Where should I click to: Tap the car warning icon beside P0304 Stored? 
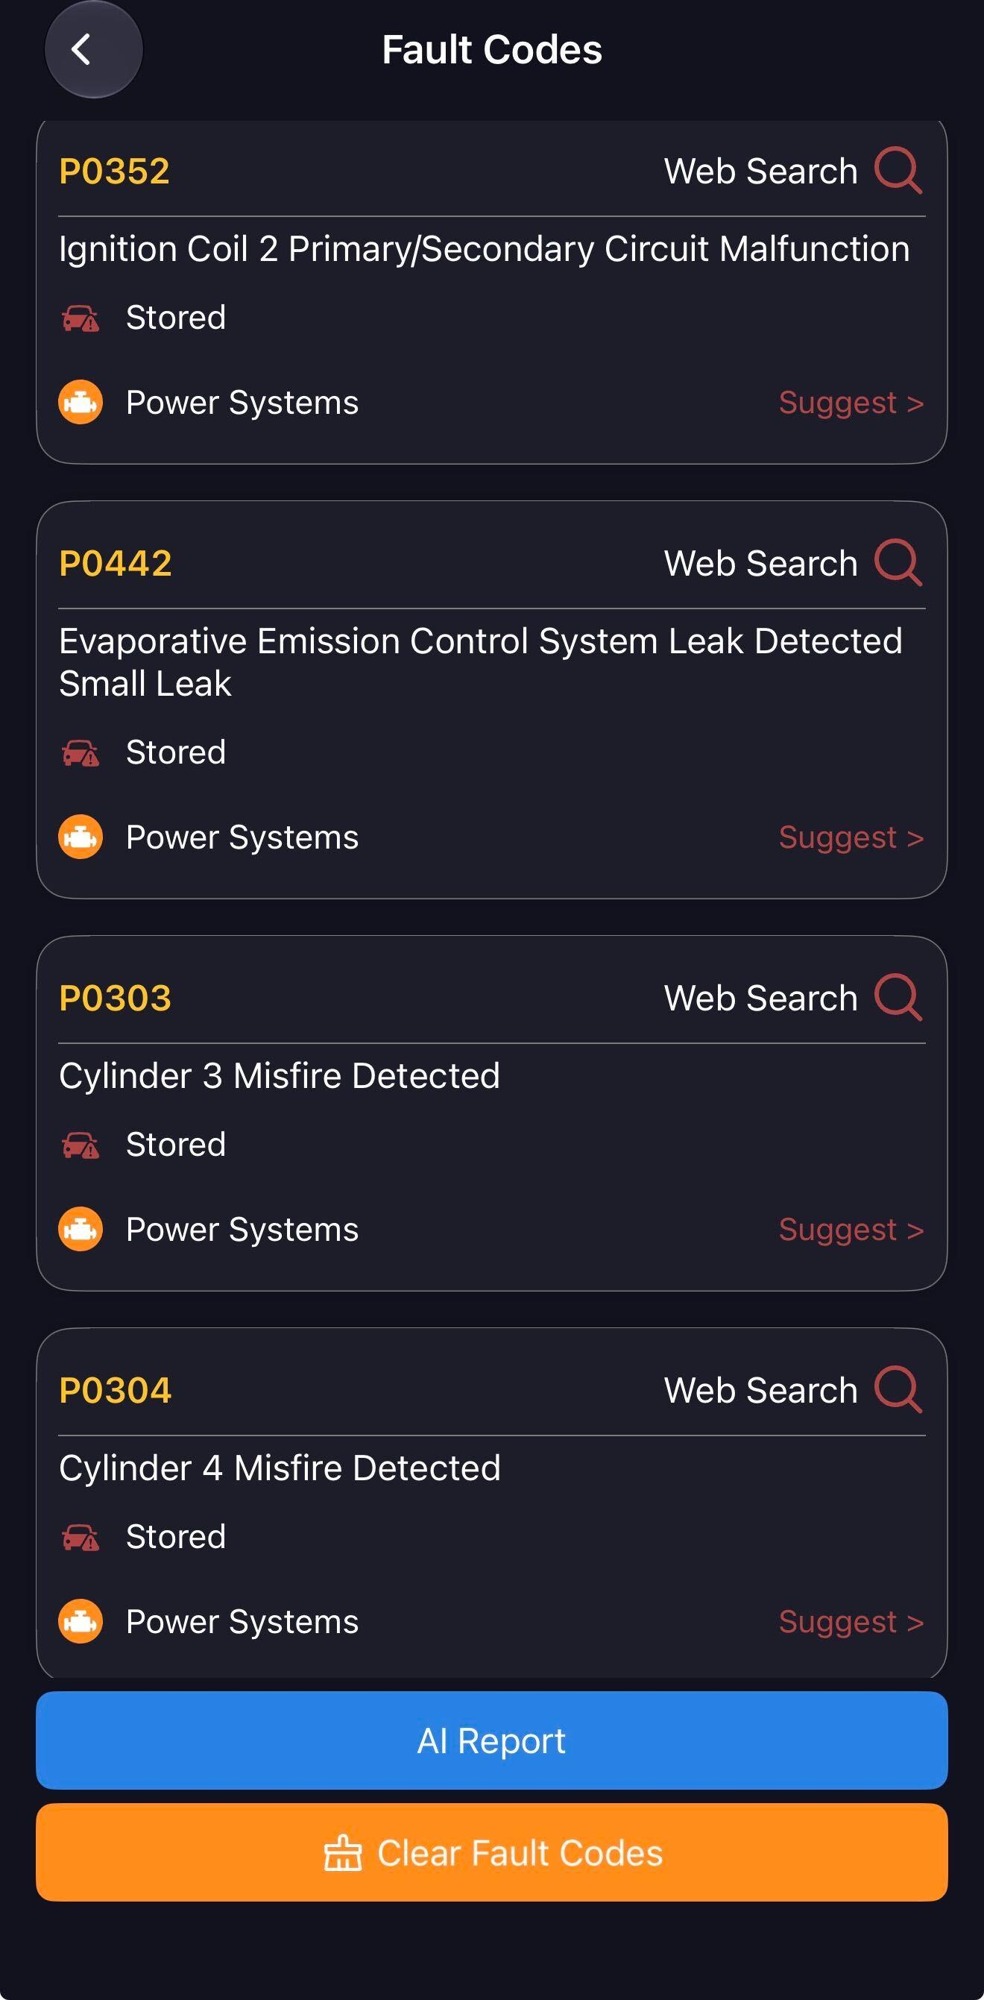81,1536
